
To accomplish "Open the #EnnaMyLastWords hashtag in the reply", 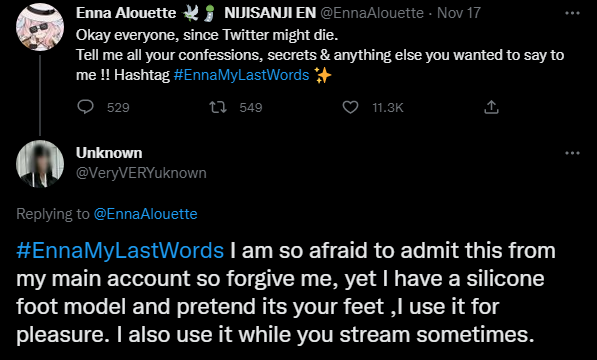I will click(120, 251).
